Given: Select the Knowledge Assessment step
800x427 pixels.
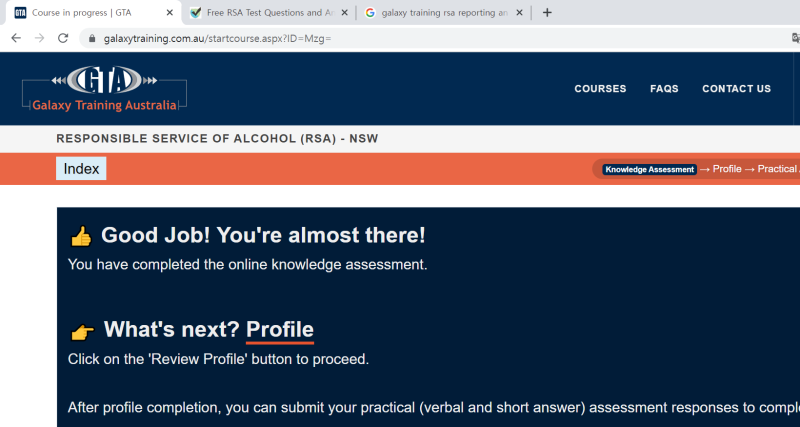Looking at the screenshot, I should (649, 169).
